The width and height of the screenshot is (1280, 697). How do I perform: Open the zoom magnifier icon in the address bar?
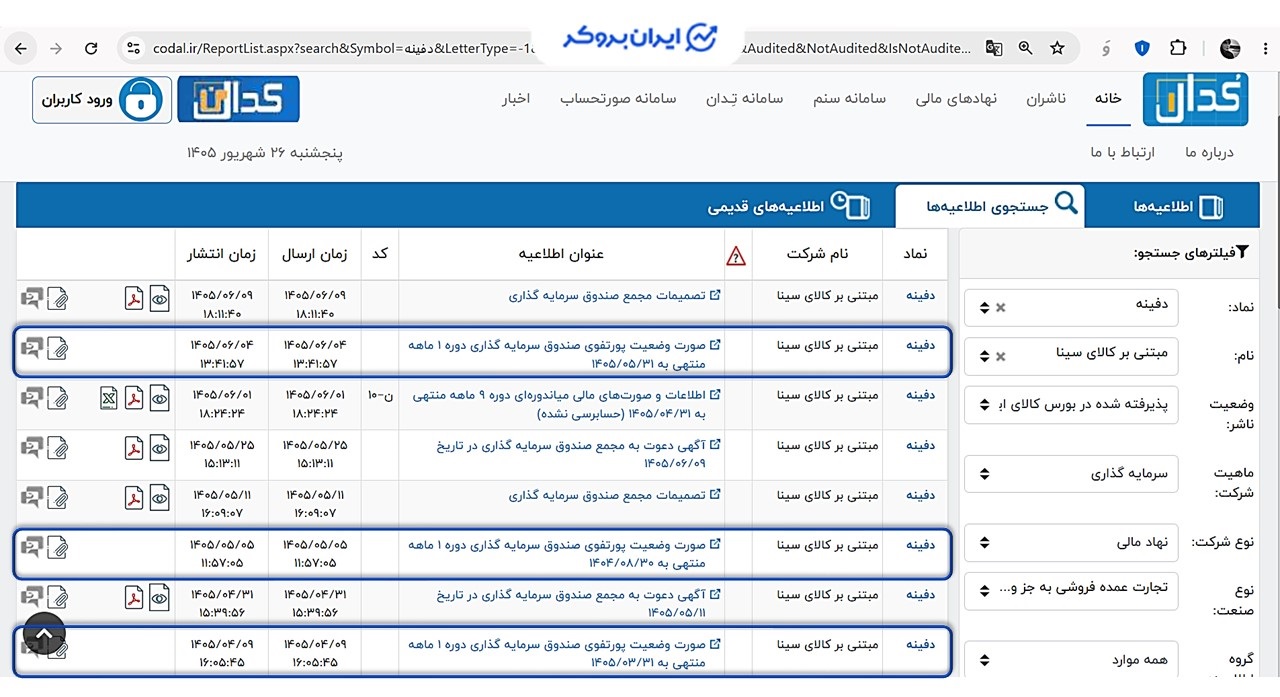click(x=1025, y=48)
